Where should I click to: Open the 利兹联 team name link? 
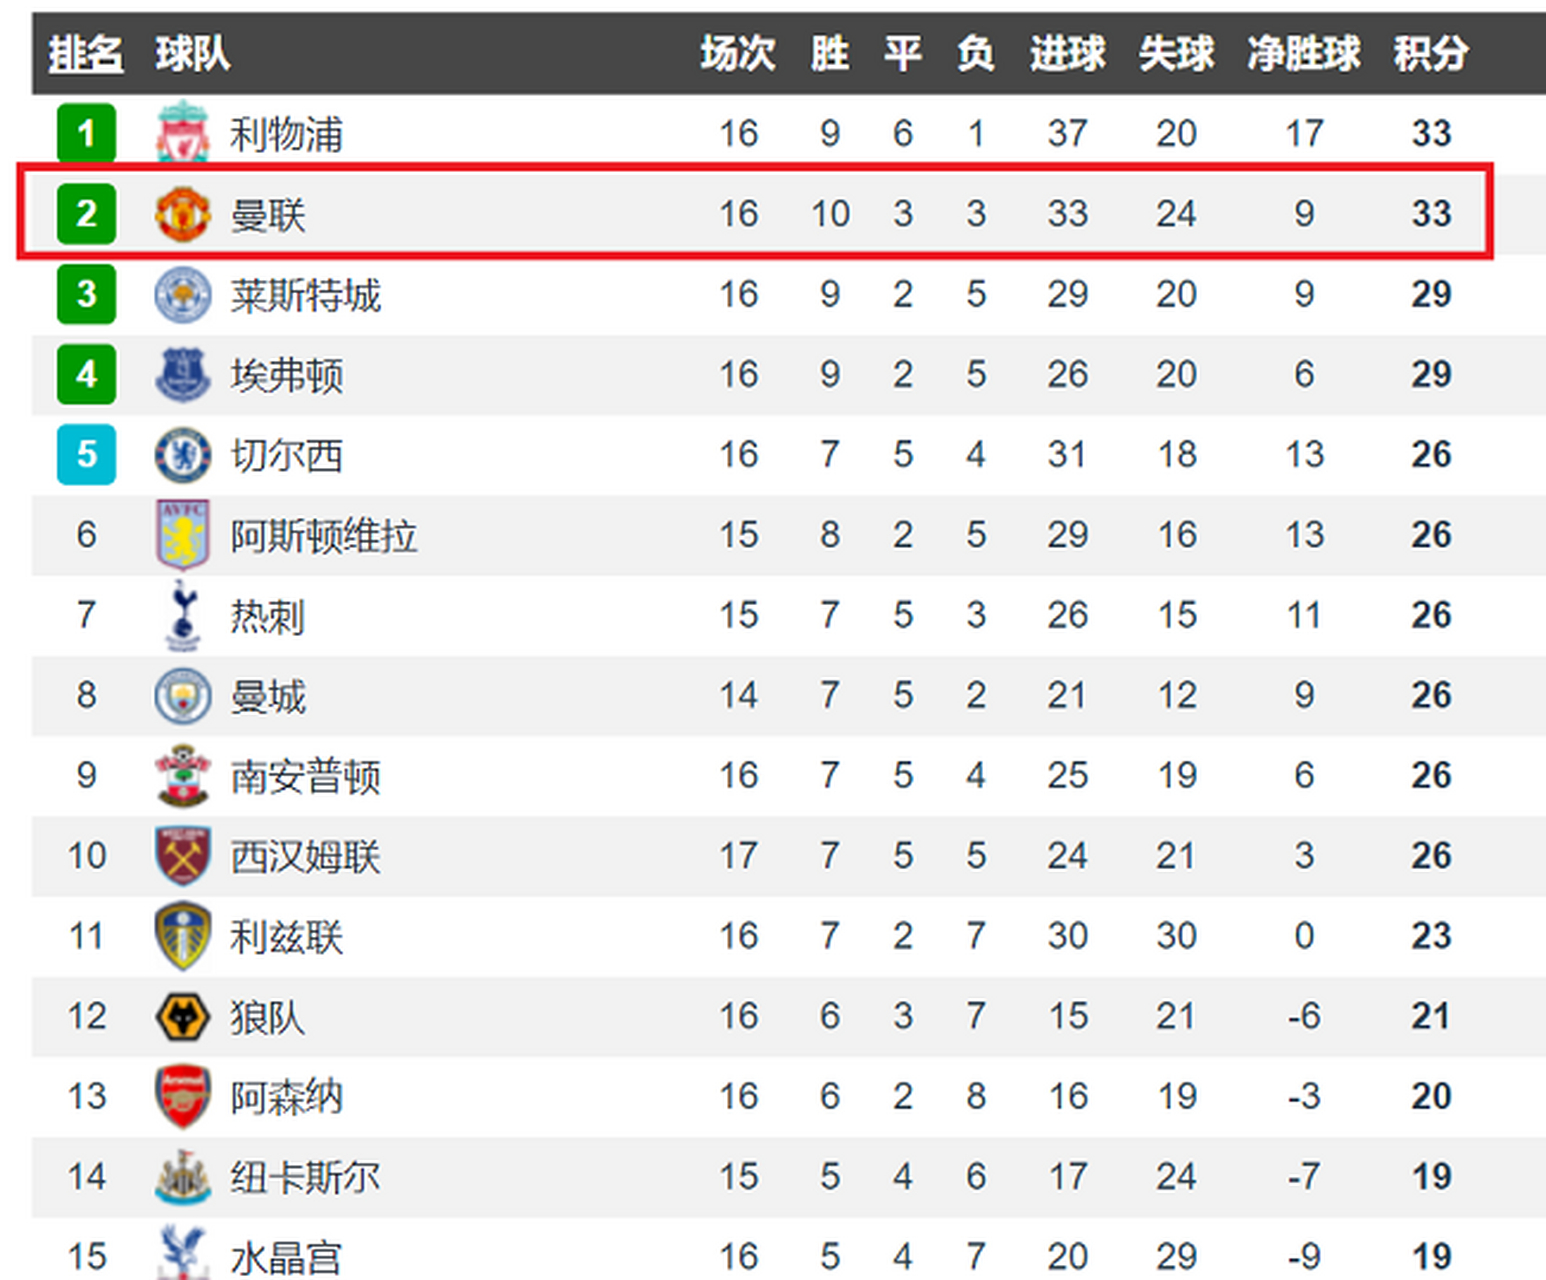coord(286,937)
